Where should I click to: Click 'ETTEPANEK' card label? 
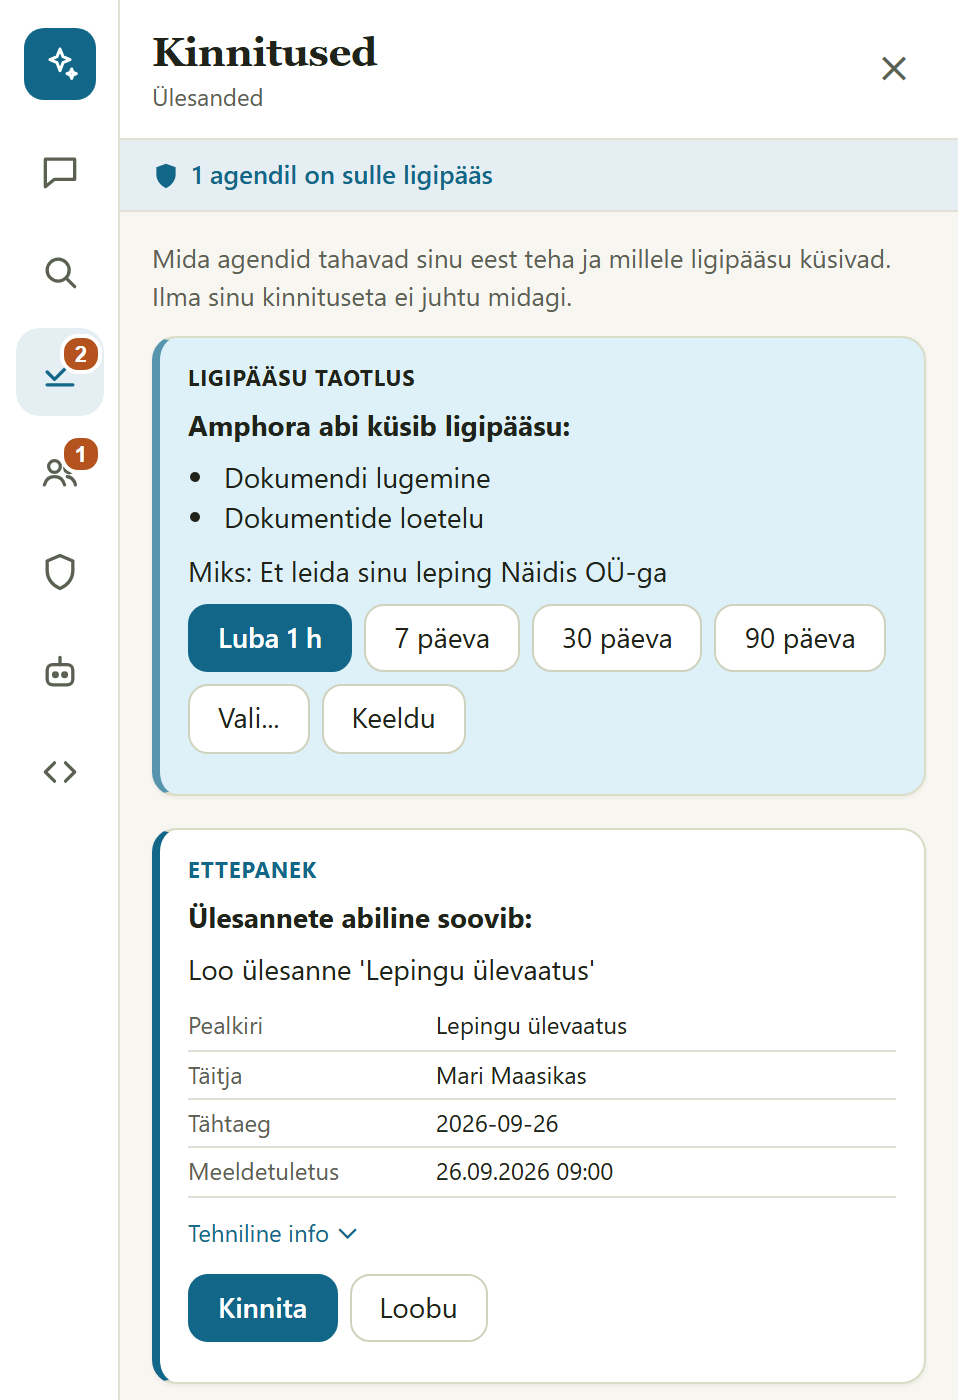252,870
